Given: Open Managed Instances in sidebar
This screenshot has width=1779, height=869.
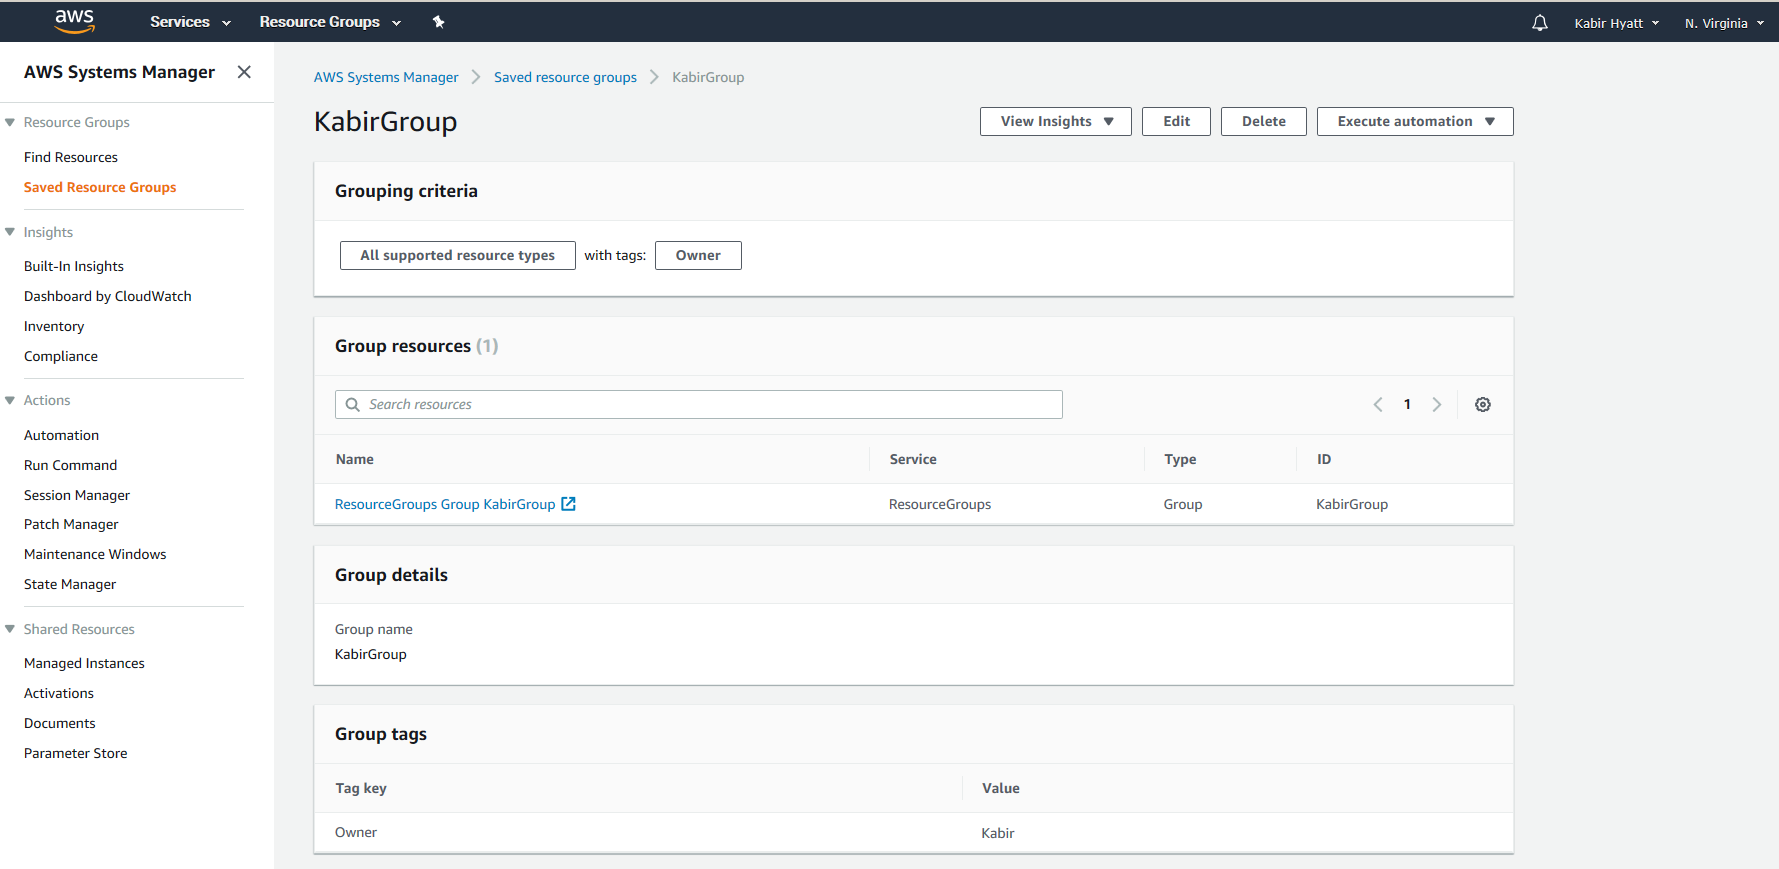Looking at the screenshot, I should 84,663.
